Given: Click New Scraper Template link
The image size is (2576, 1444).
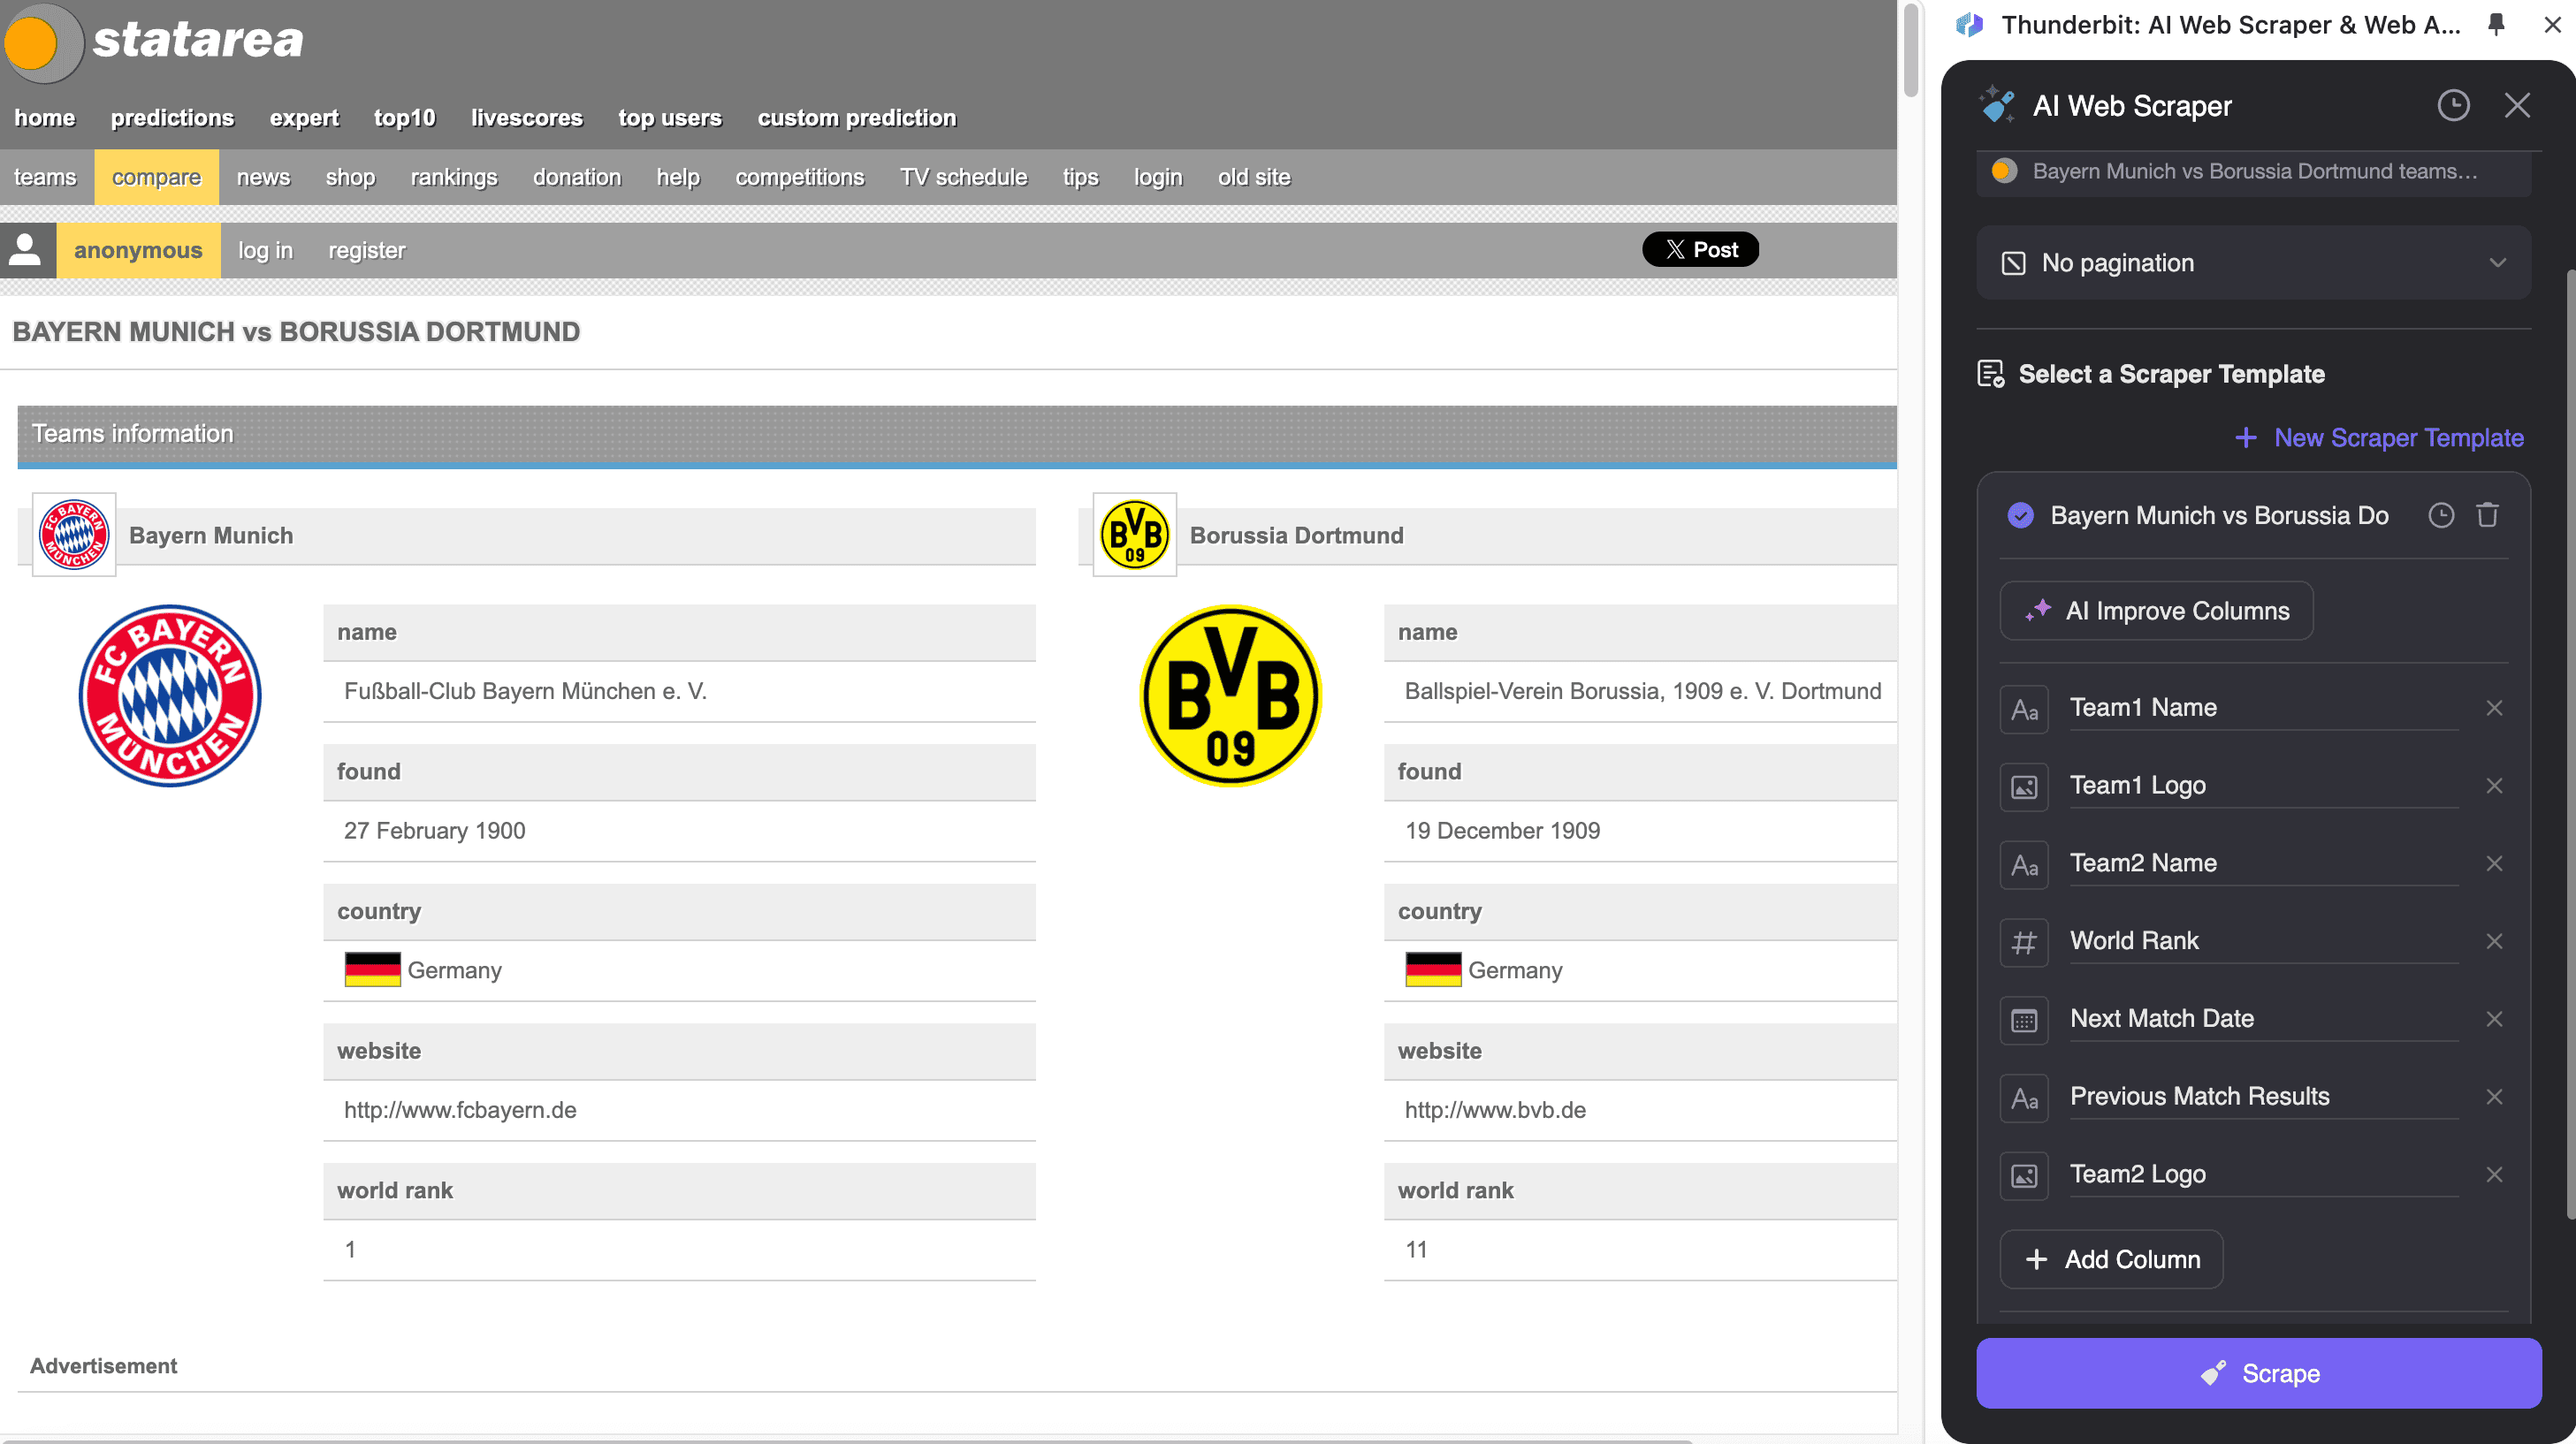Looking at the screenshot, I should click(x=2379, y=438).
